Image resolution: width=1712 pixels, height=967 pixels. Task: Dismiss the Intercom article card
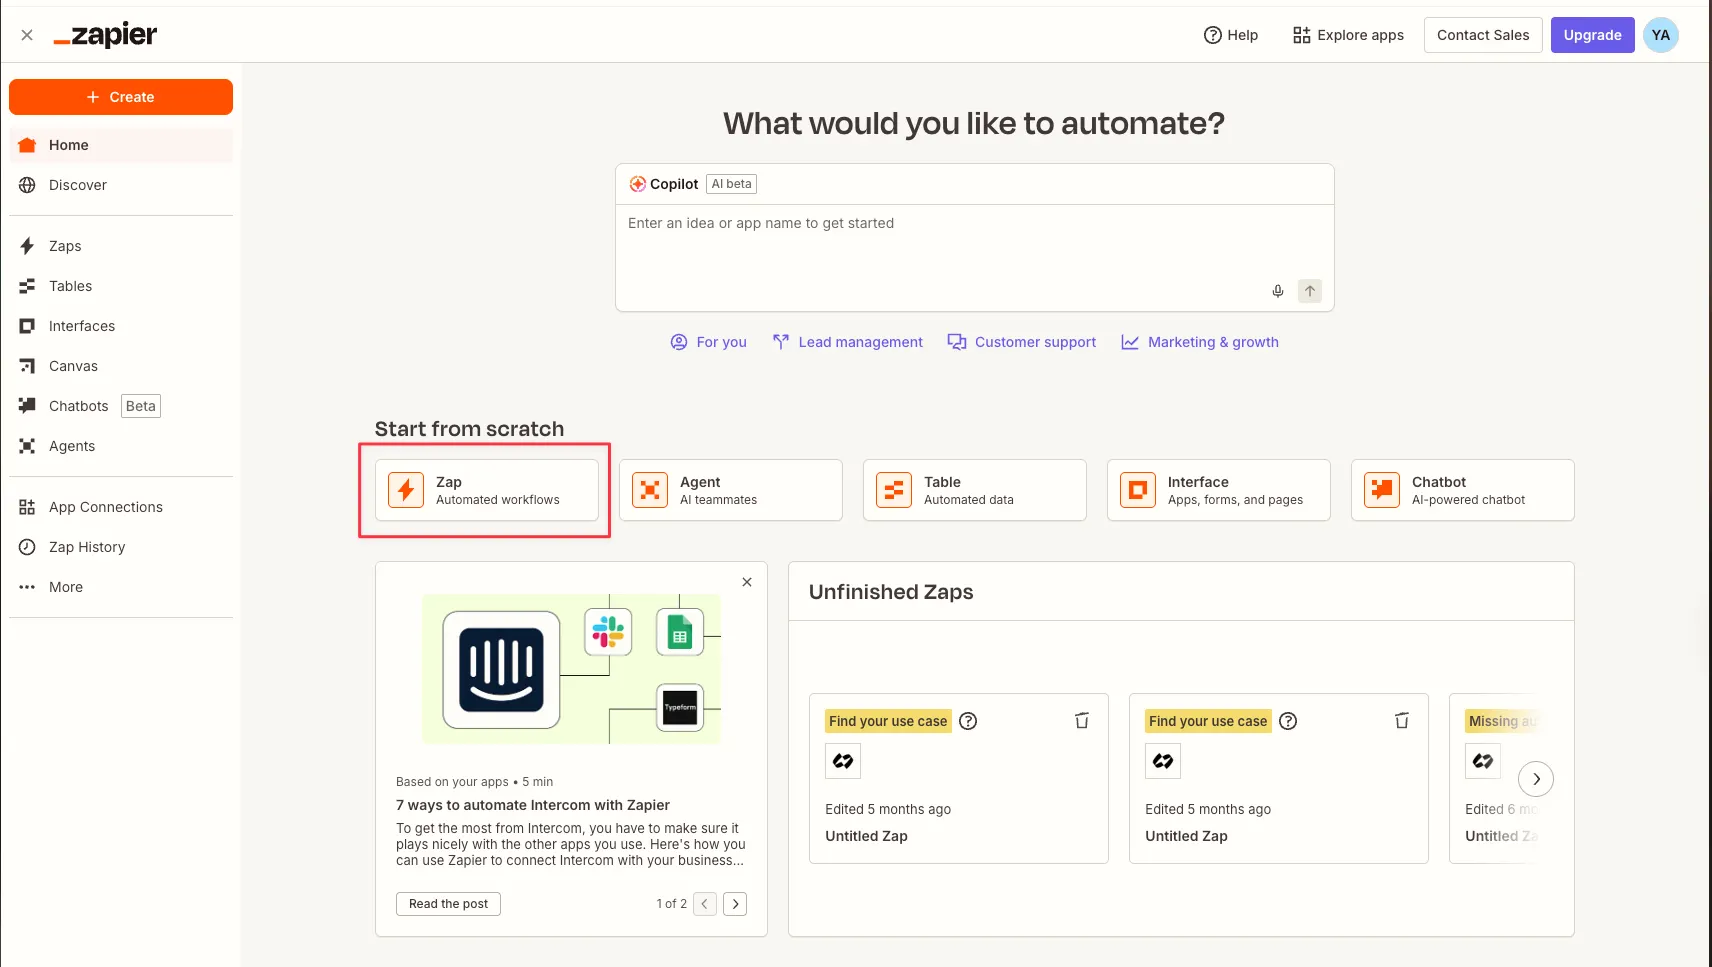[x=747, y=582]
